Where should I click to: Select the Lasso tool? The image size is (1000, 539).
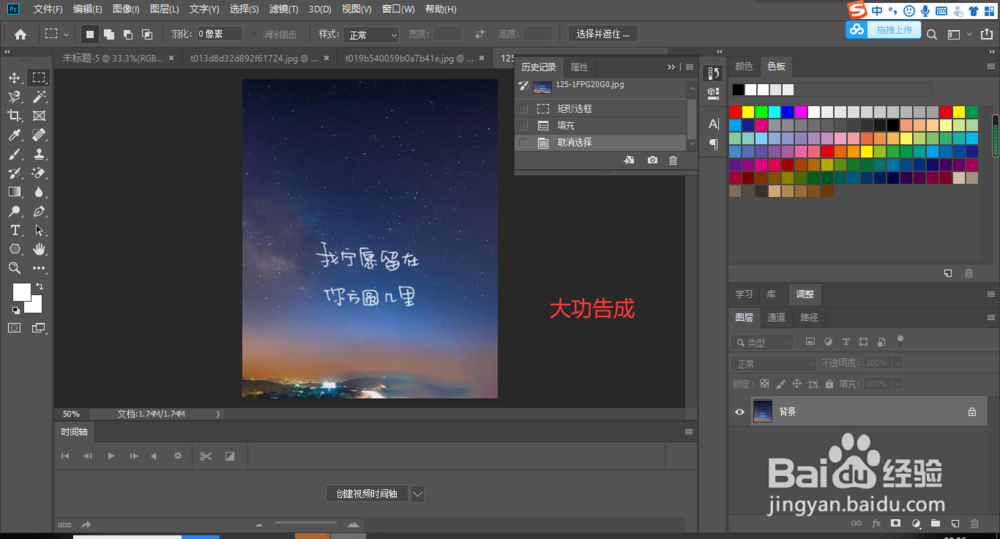pyautogui.click(x=14, y=97)
